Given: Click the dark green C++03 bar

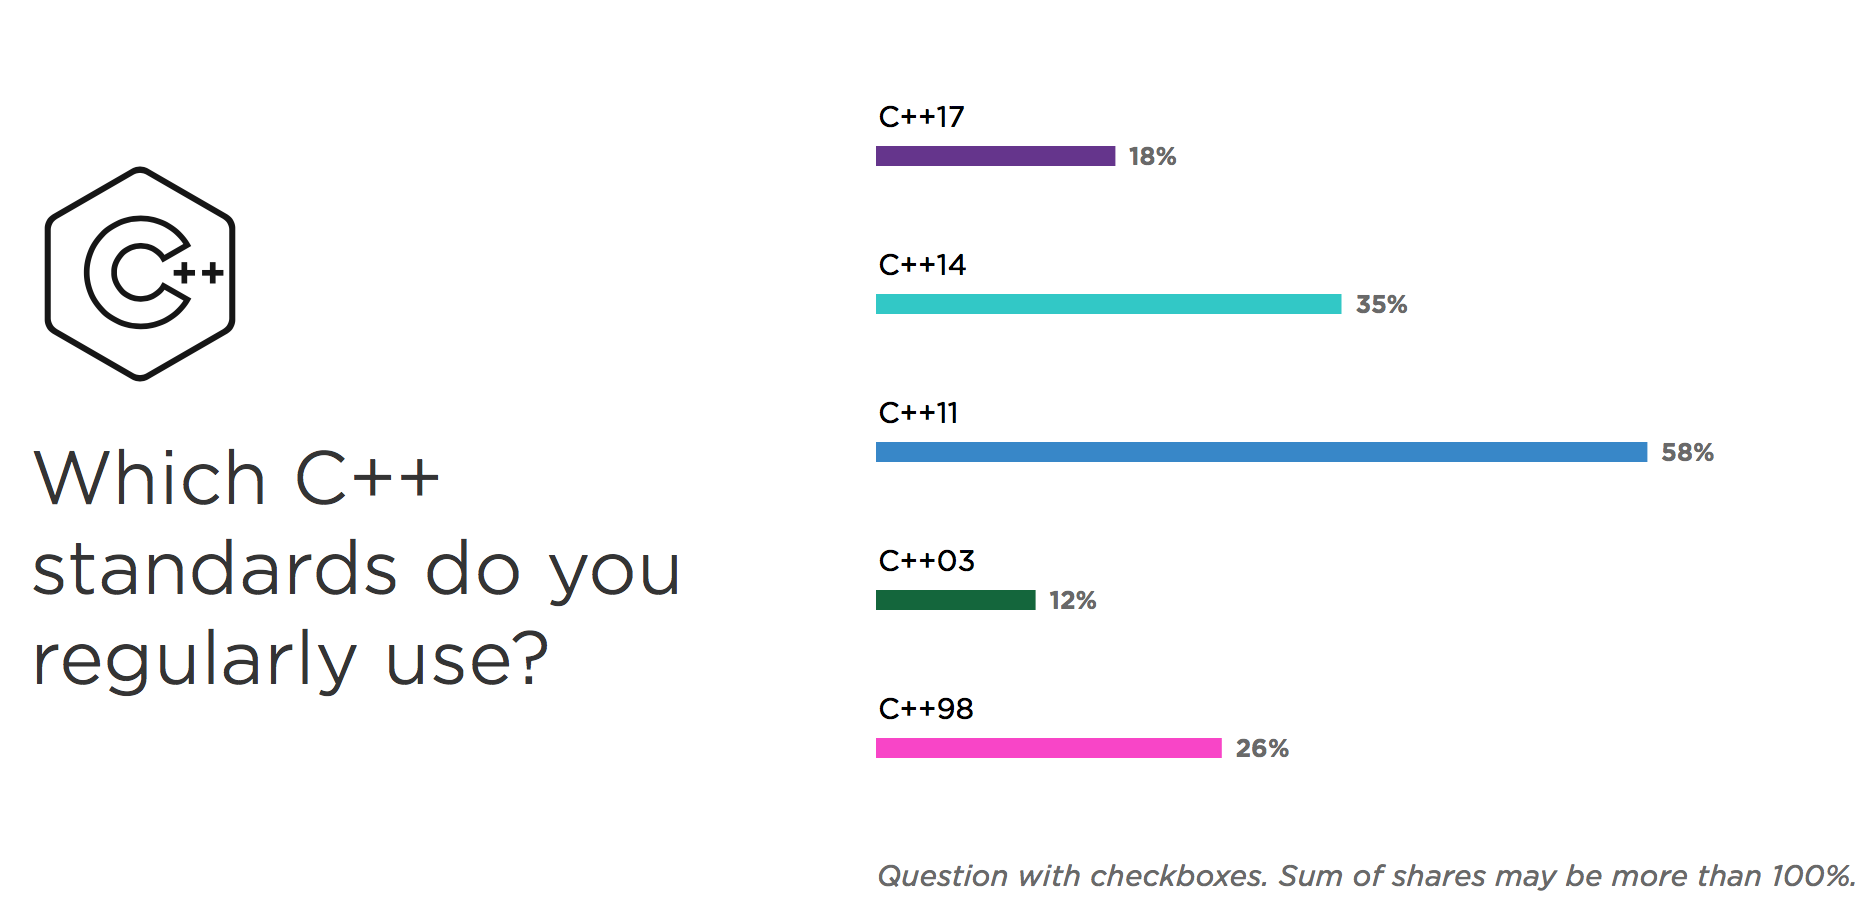Looking at the screenshot, I should coord(955,600).
